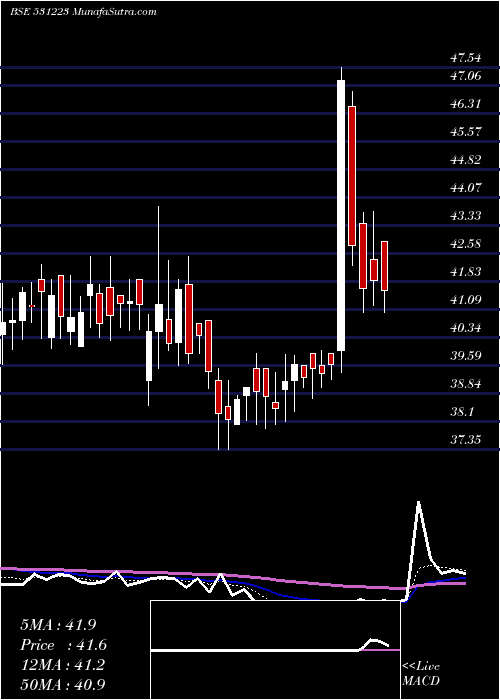Screen dimensions: 500x700
Task: Click the tallest white candlestick reaching 47.06
Action: 341,215
